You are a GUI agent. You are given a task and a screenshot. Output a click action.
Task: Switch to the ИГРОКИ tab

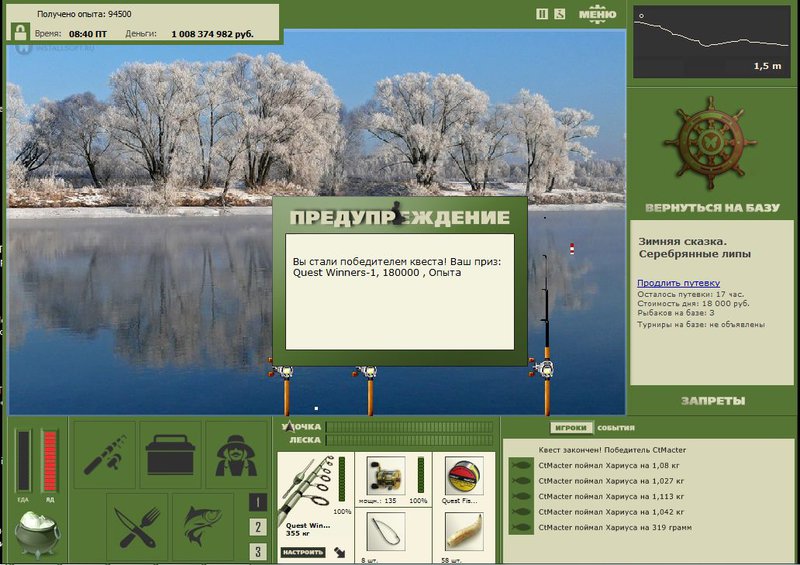[x=571, y=428]
